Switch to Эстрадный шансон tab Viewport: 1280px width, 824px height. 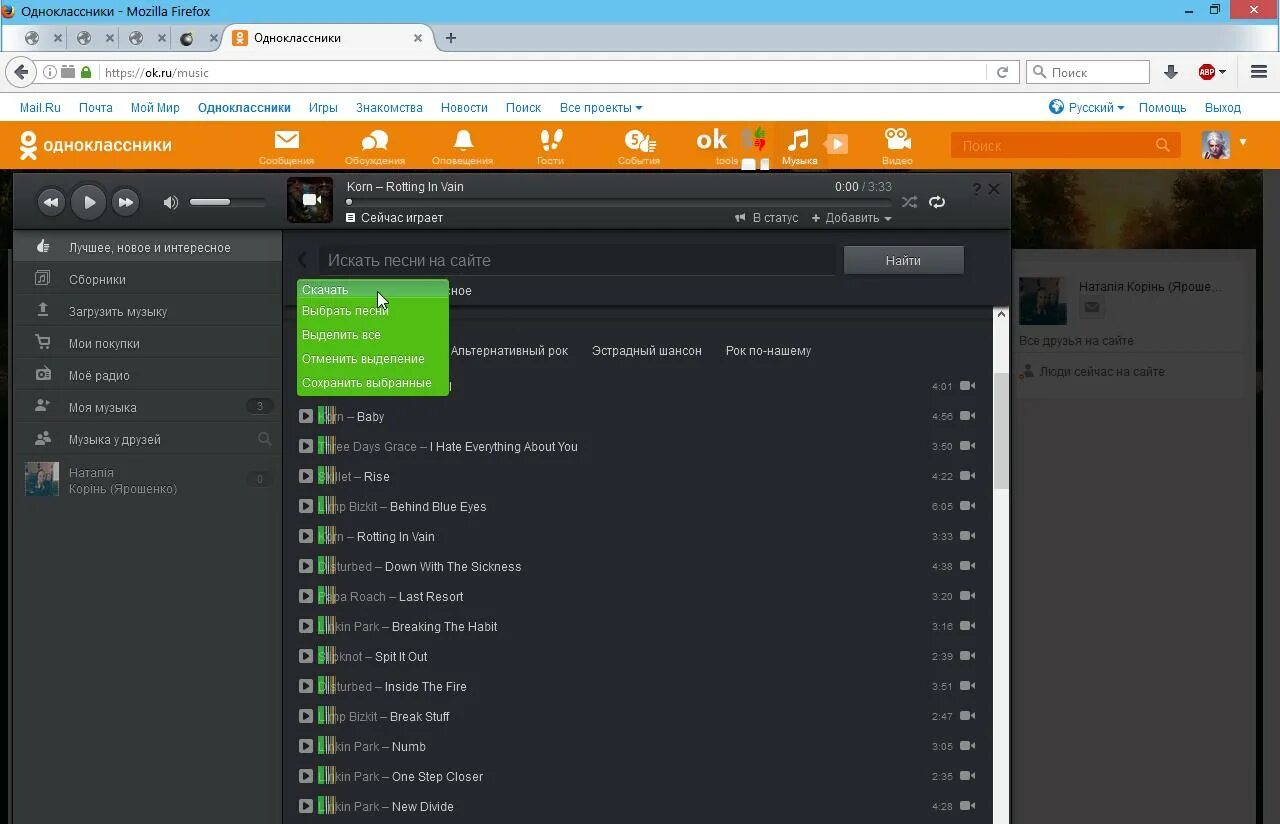coord(647,351)
